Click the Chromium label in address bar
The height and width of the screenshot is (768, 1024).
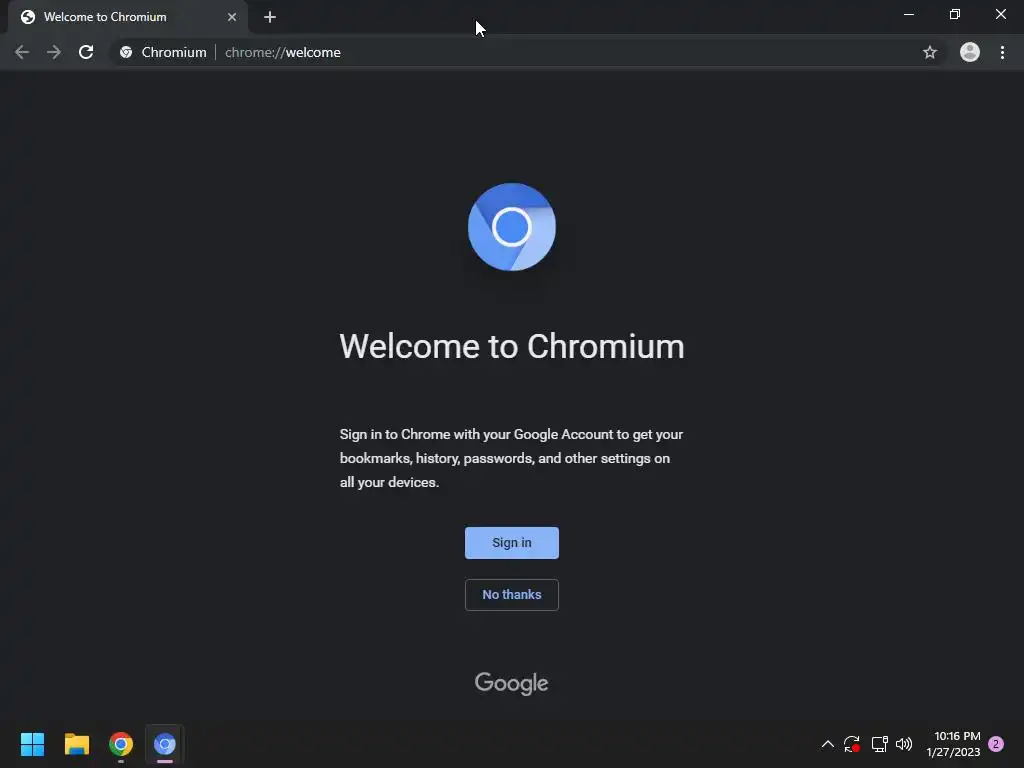click(174, 52)
